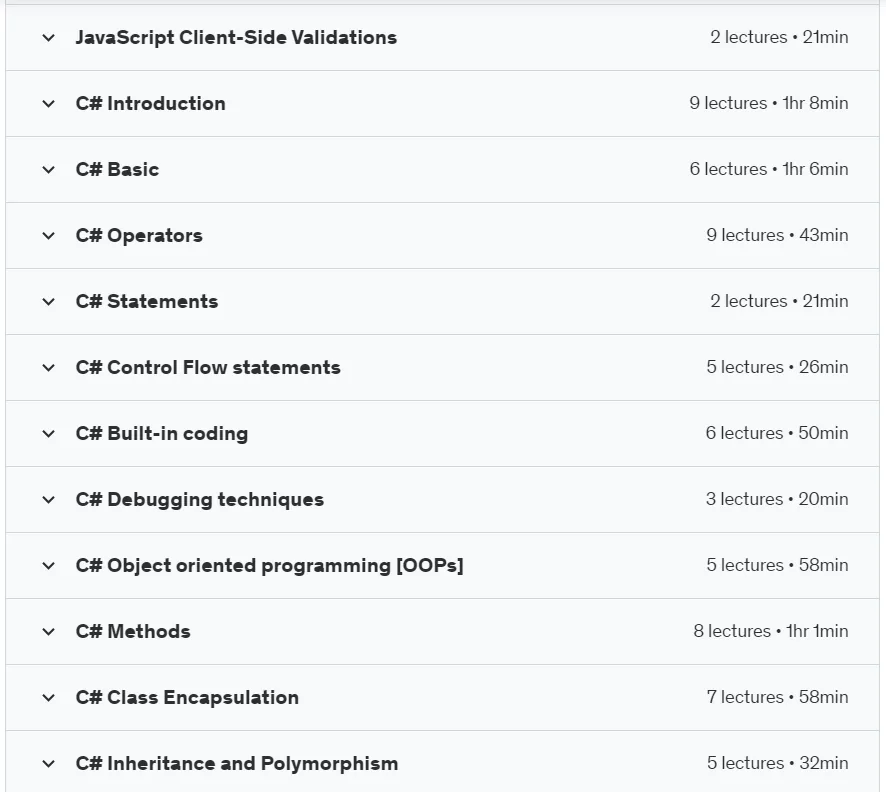Click chevron next to C# Built-in coding
886x792 pixels.
pos(49,434)
